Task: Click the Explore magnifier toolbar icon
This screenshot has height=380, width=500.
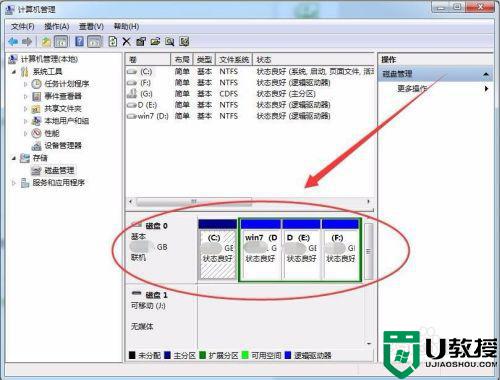Action: click(170, 42)
